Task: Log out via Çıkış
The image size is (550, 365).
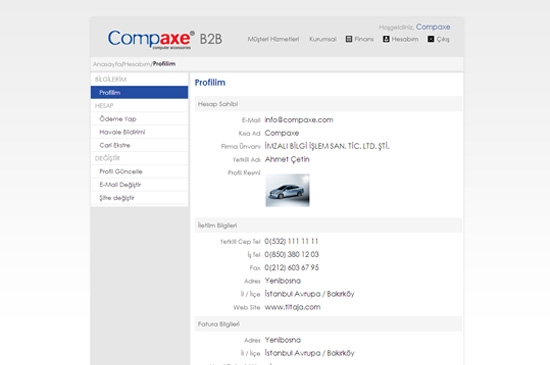Action: pos(443,39)
